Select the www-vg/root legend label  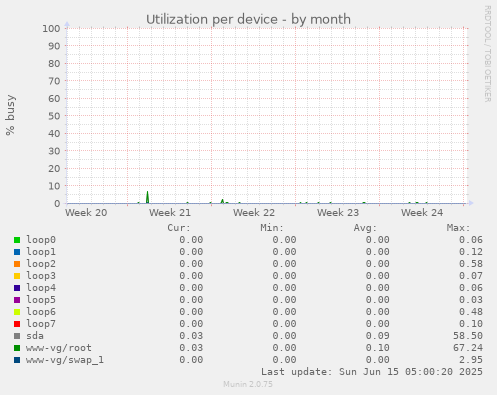click(x=59, y=348)
